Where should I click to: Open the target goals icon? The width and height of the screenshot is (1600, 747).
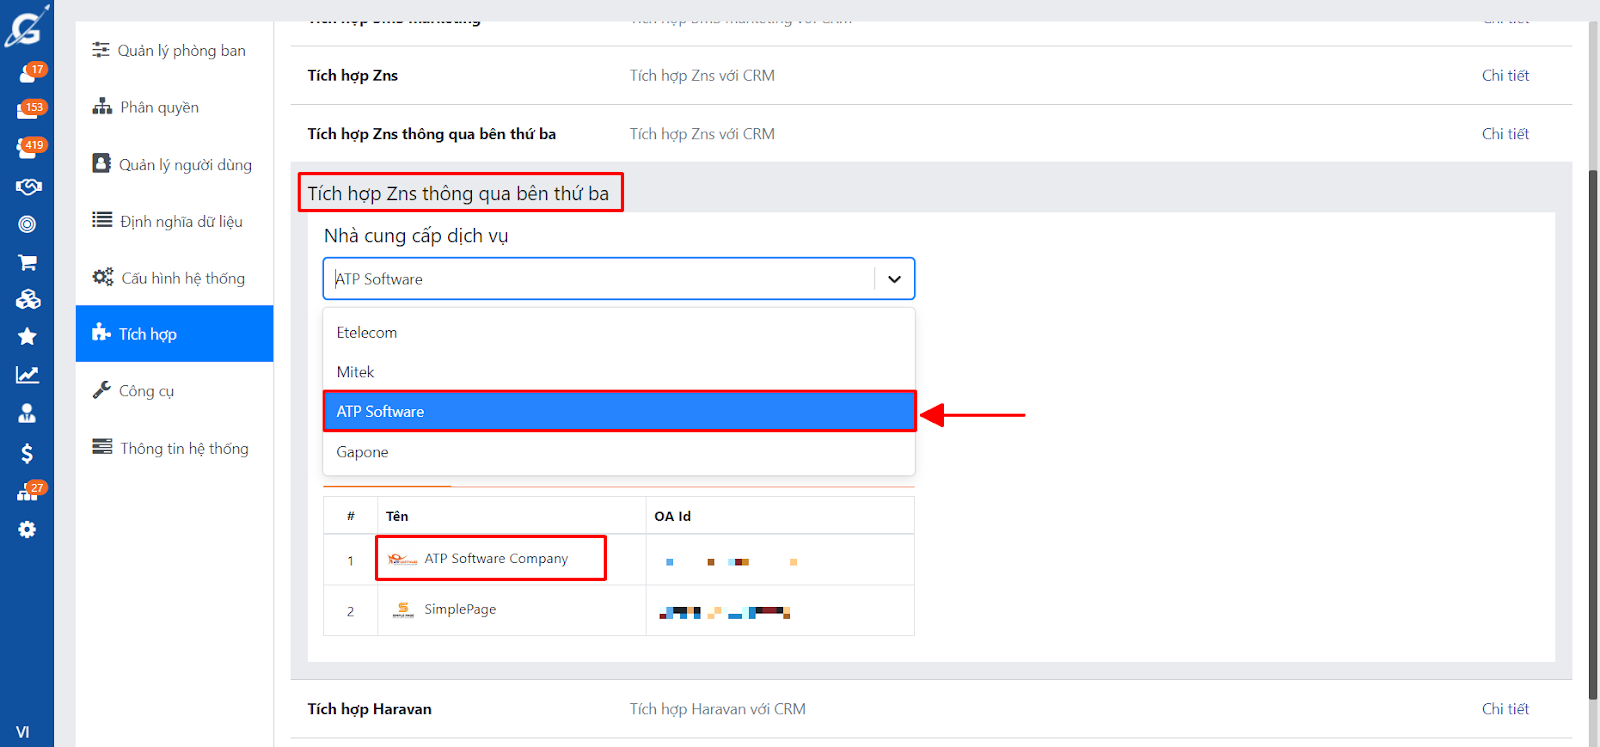27,225
